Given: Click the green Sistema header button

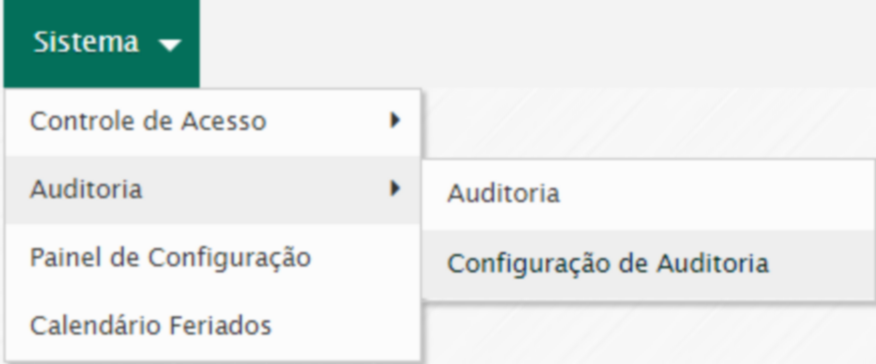Looking at the screenshot, I should [102, 44].
